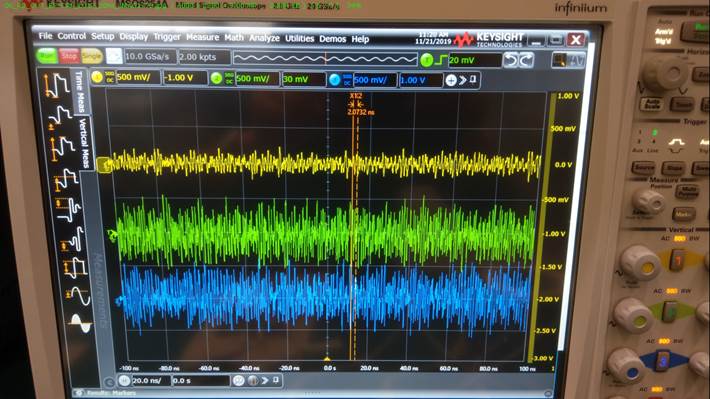Click the 20 mV trigger level field
This screenshot has width=710, height=399.
[475, 60]
